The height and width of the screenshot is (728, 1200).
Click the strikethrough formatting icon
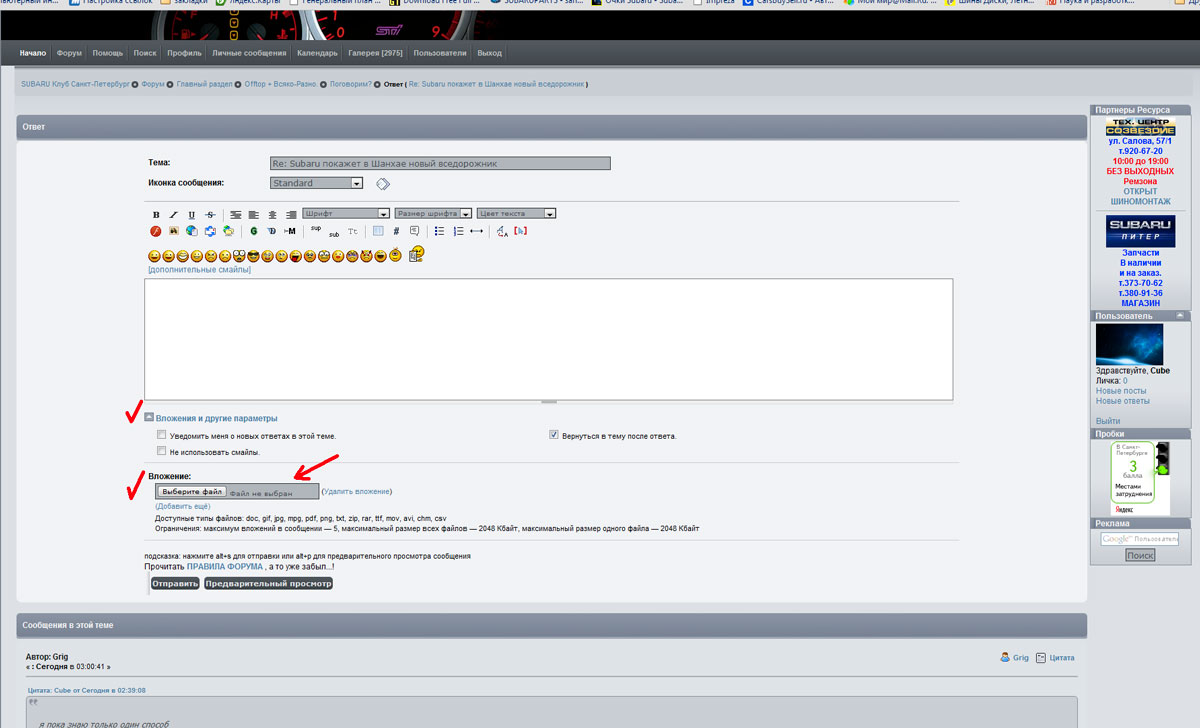point(209,215)
